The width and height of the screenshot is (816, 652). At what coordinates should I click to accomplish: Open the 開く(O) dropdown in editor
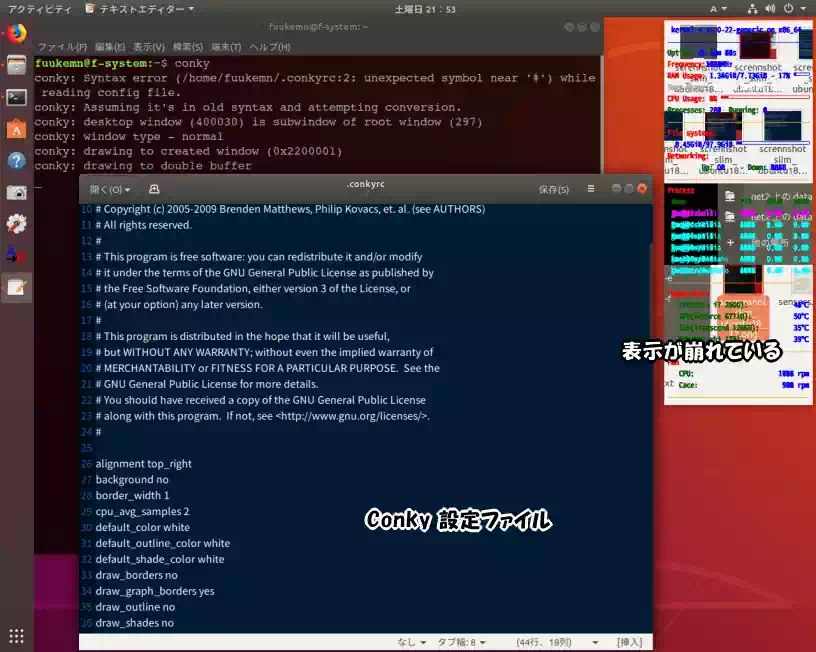(x=110, y=189)
